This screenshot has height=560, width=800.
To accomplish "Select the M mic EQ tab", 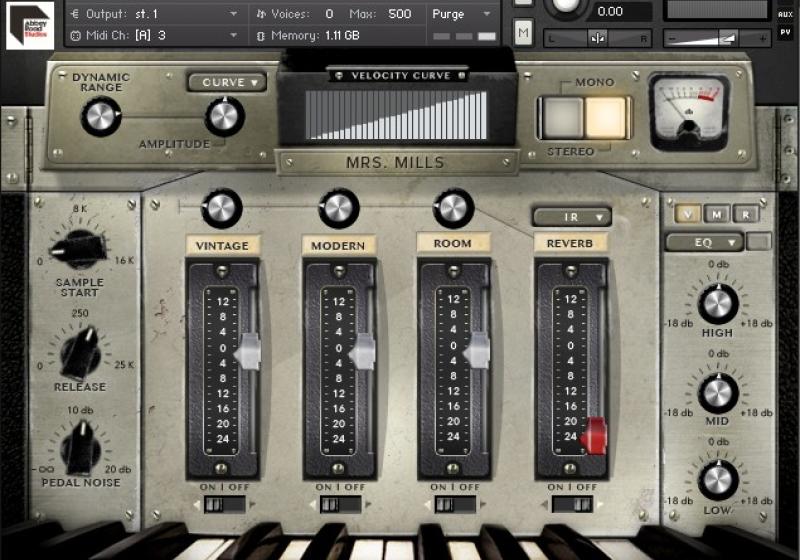I will pyautogui.click(x=717, y=214).
